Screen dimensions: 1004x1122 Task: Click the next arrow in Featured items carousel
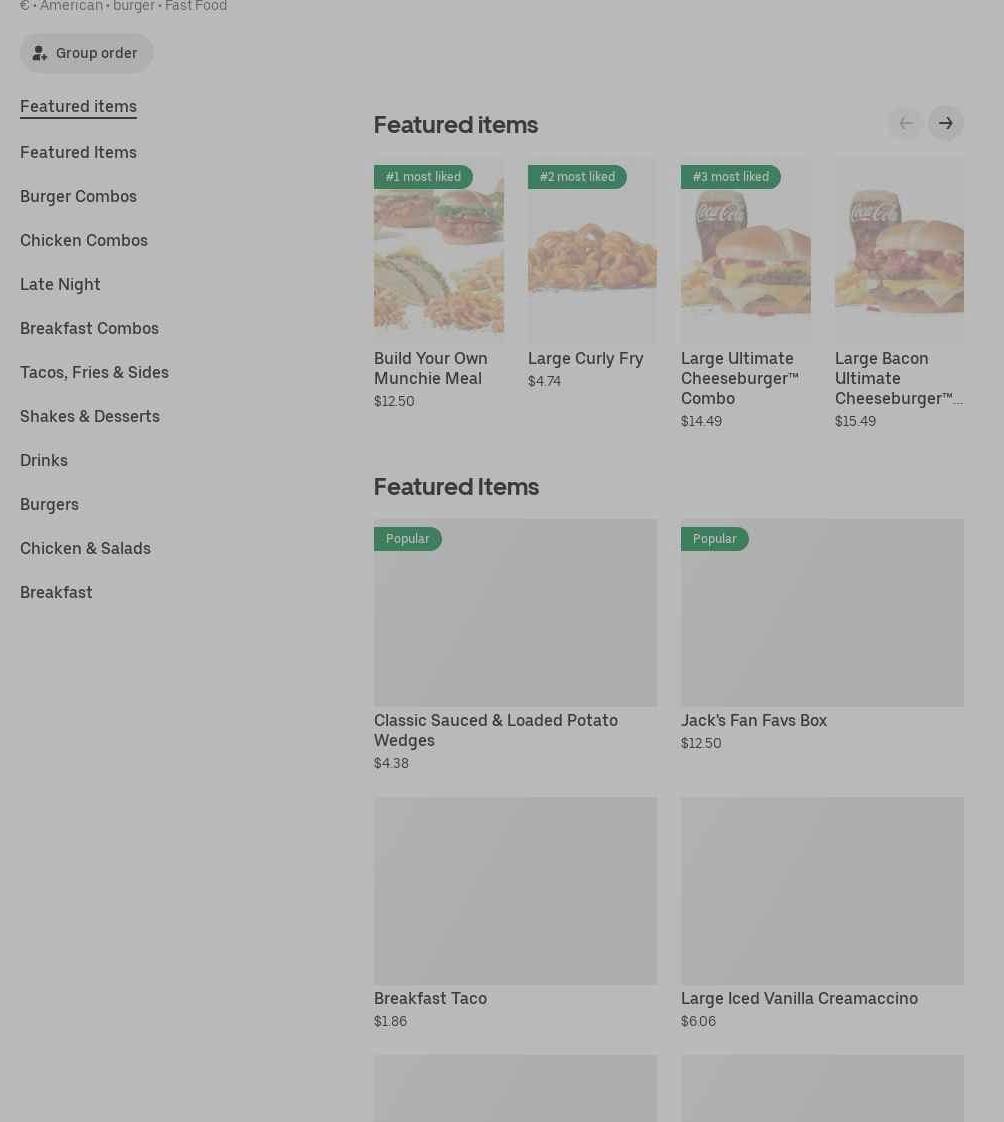click(x=945, y=123)
